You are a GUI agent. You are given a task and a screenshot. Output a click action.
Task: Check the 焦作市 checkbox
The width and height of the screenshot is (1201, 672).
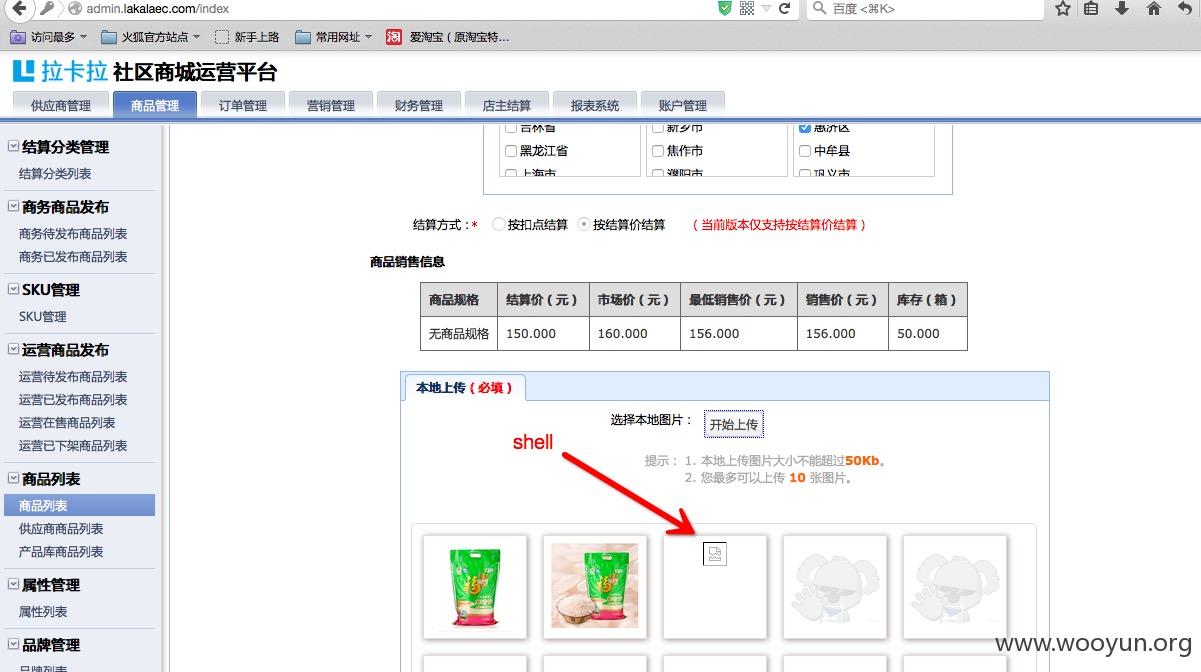point(658,151)
